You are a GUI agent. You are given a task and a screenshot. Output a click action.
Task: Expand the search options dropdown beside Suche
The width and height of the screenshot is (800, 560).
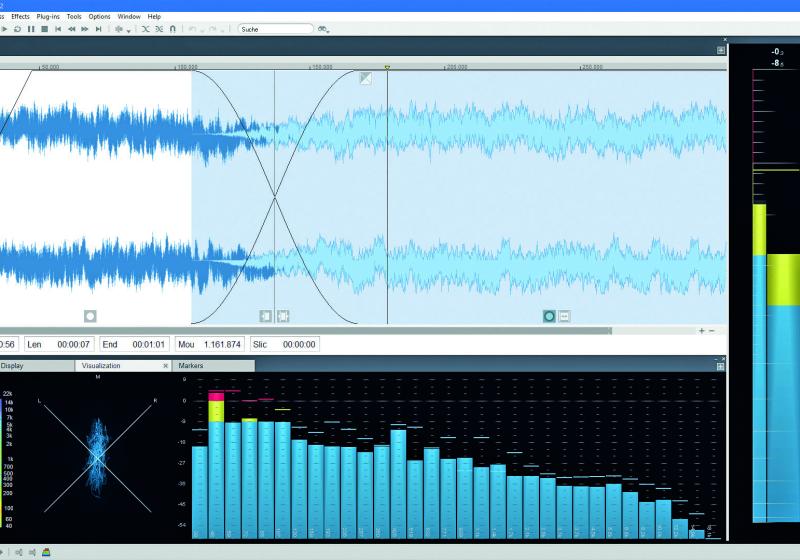(x=324, y=29)
